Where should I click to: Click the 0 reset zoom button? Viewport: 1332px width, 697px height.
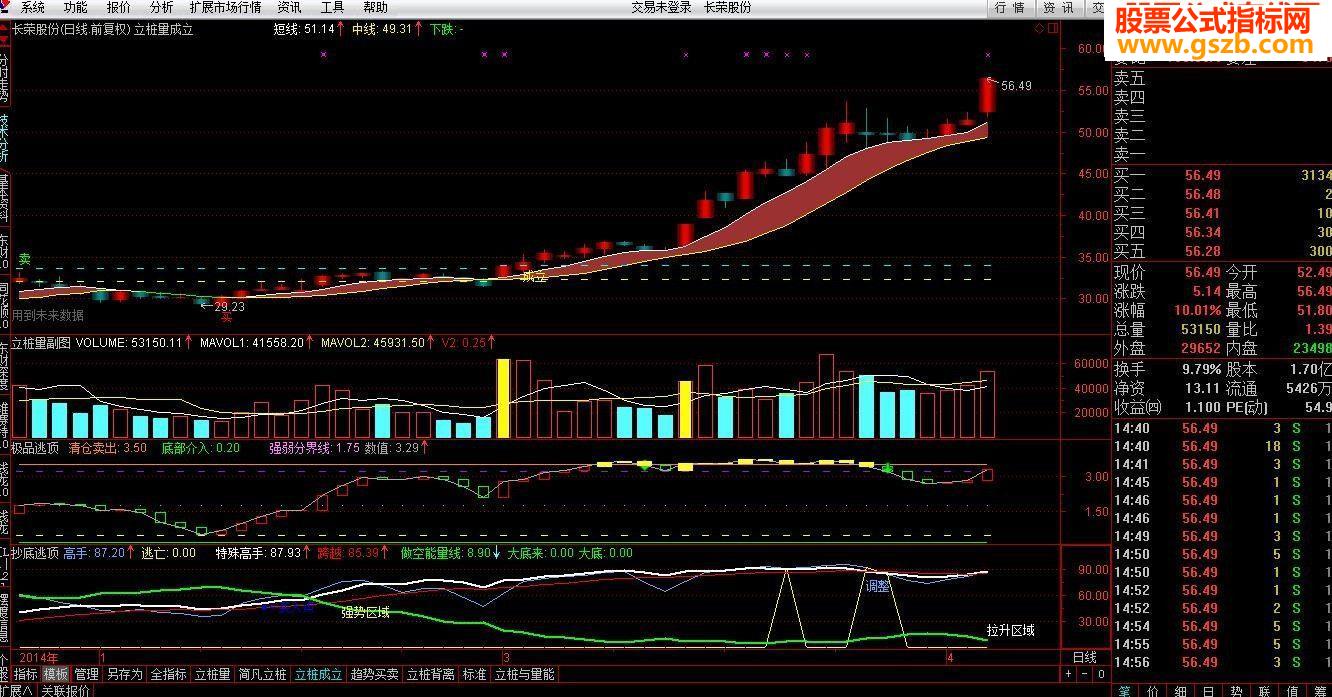point(1100,675)
